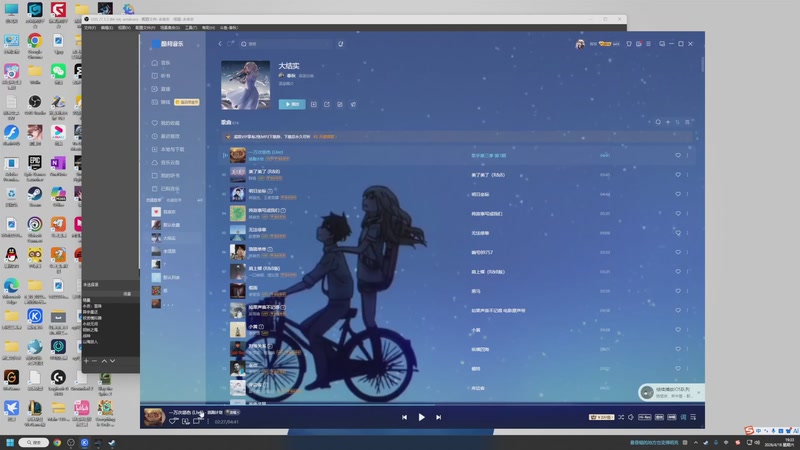Open audio quality selector in player bar
Screen dimensions: 800x450
(645, 417)
